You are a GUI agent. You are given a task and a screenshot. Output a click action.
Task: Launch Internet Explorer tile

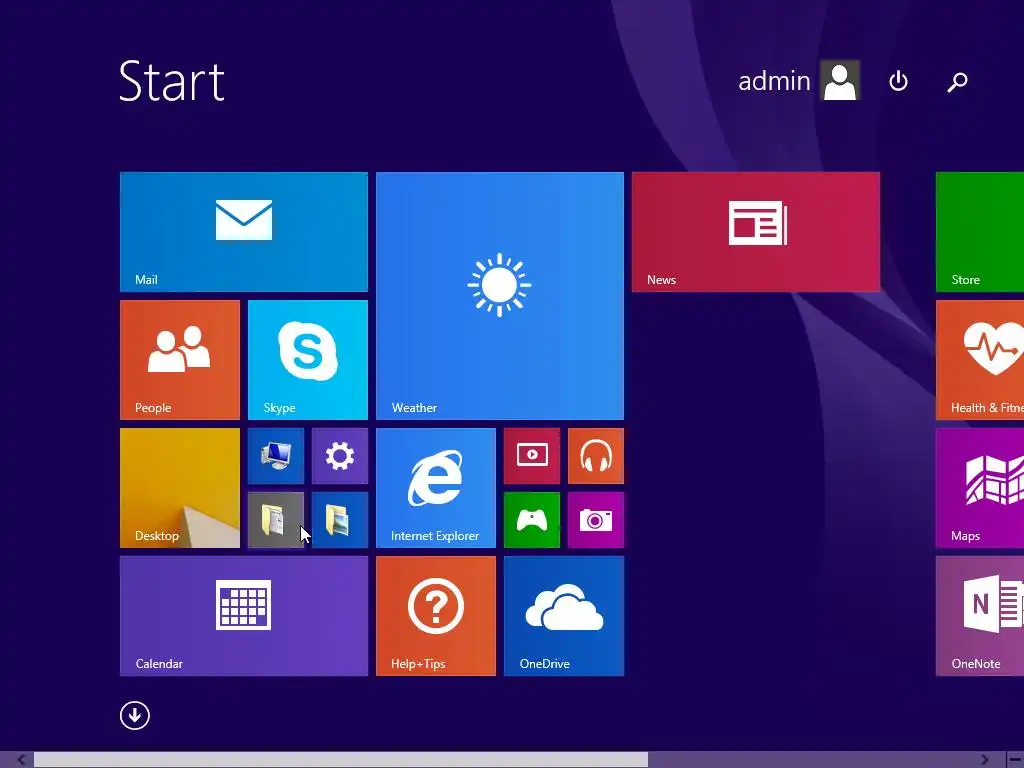tap(436, 488)
